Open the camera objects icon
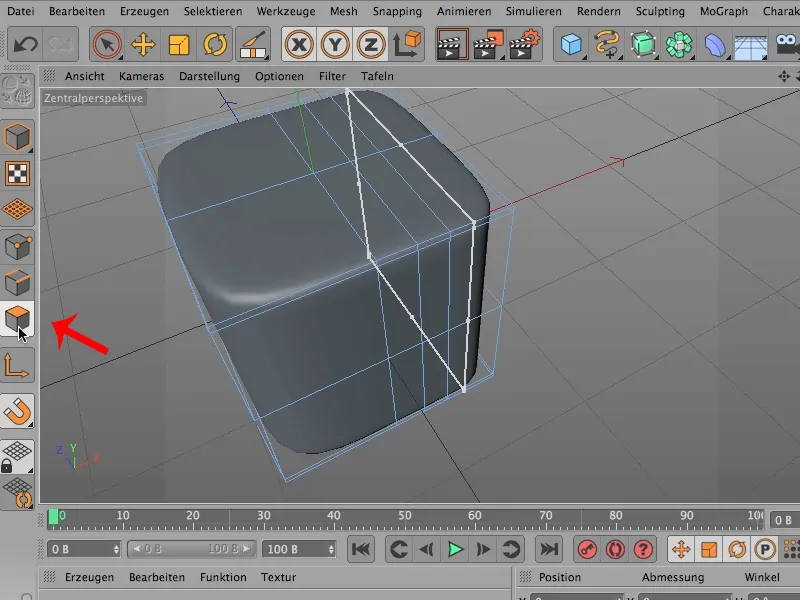800x600 pixels. pyautogui.click(x=787, y=44)
